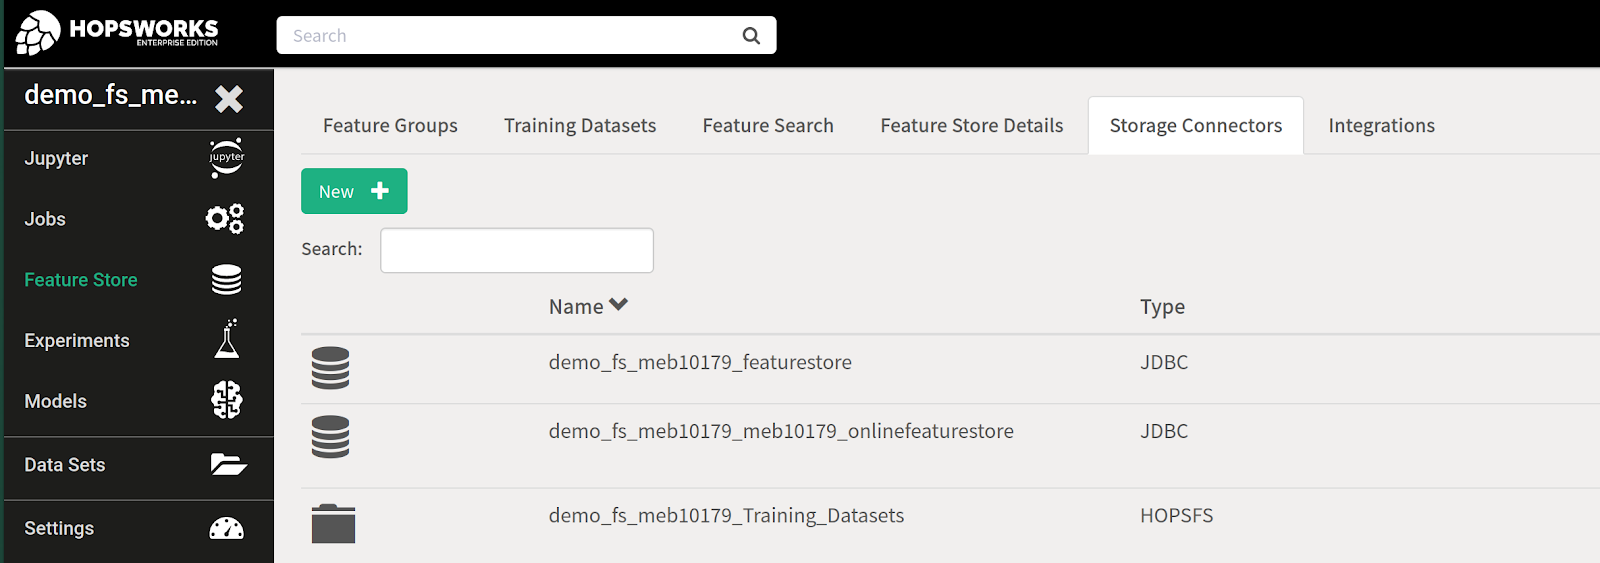Screen dimensions: 1600x563
Task: Sort by Name column chevron
Action: (618, 305)
